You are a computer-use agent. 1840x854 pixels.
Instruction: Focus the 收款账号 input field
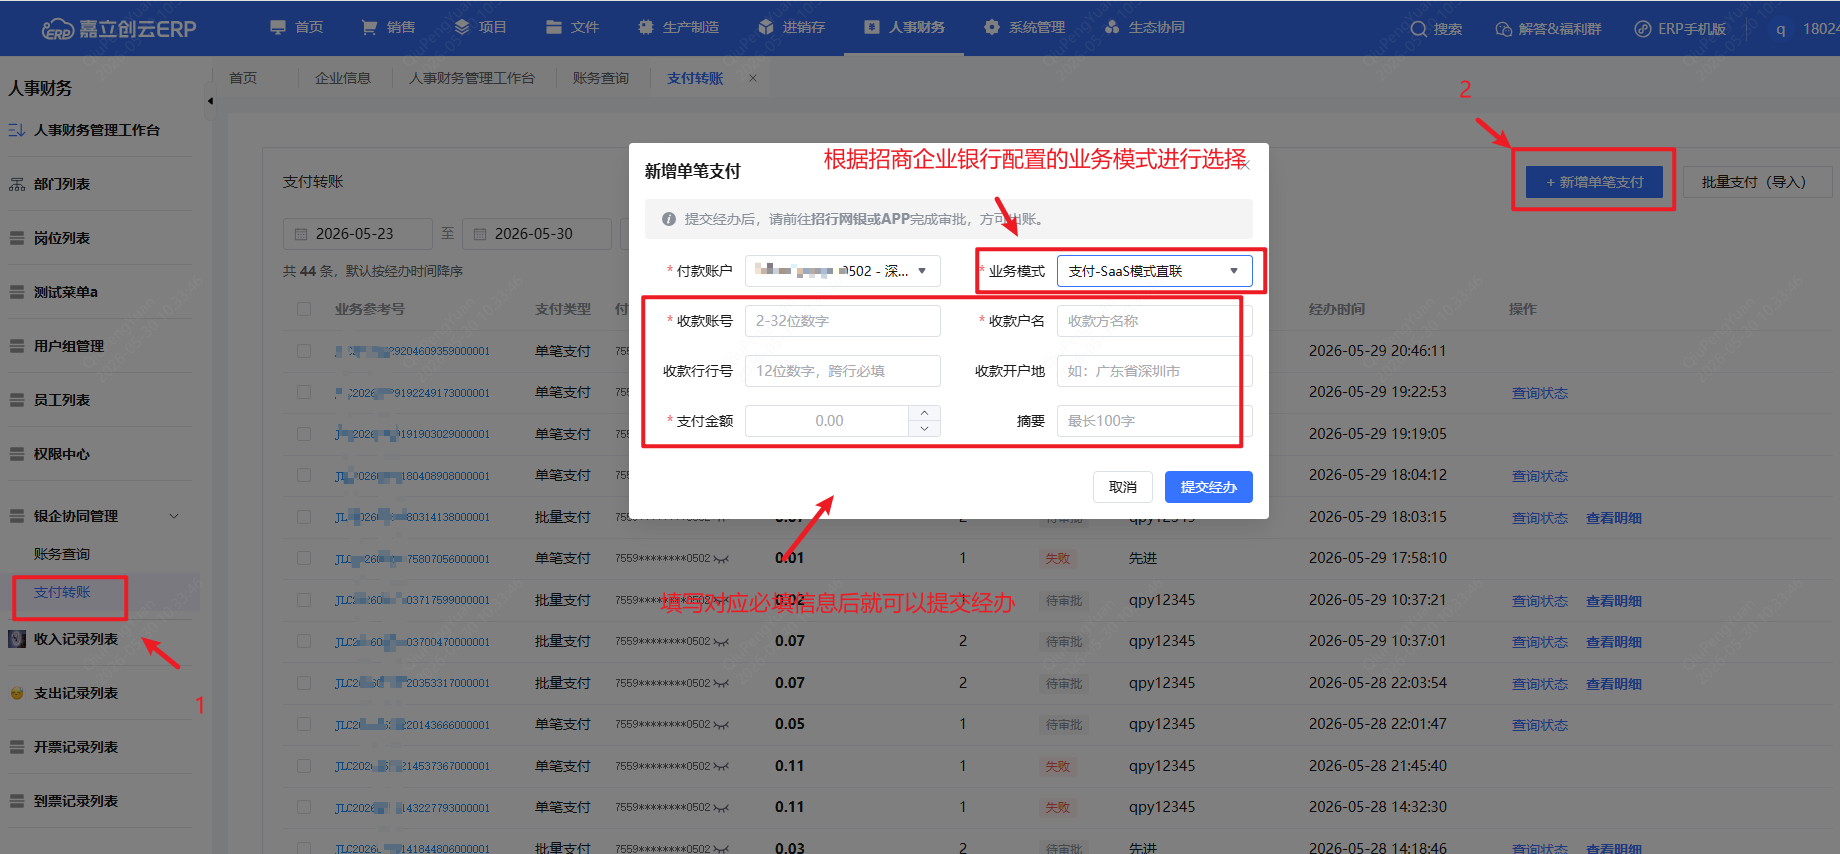(x=842, y=321)
